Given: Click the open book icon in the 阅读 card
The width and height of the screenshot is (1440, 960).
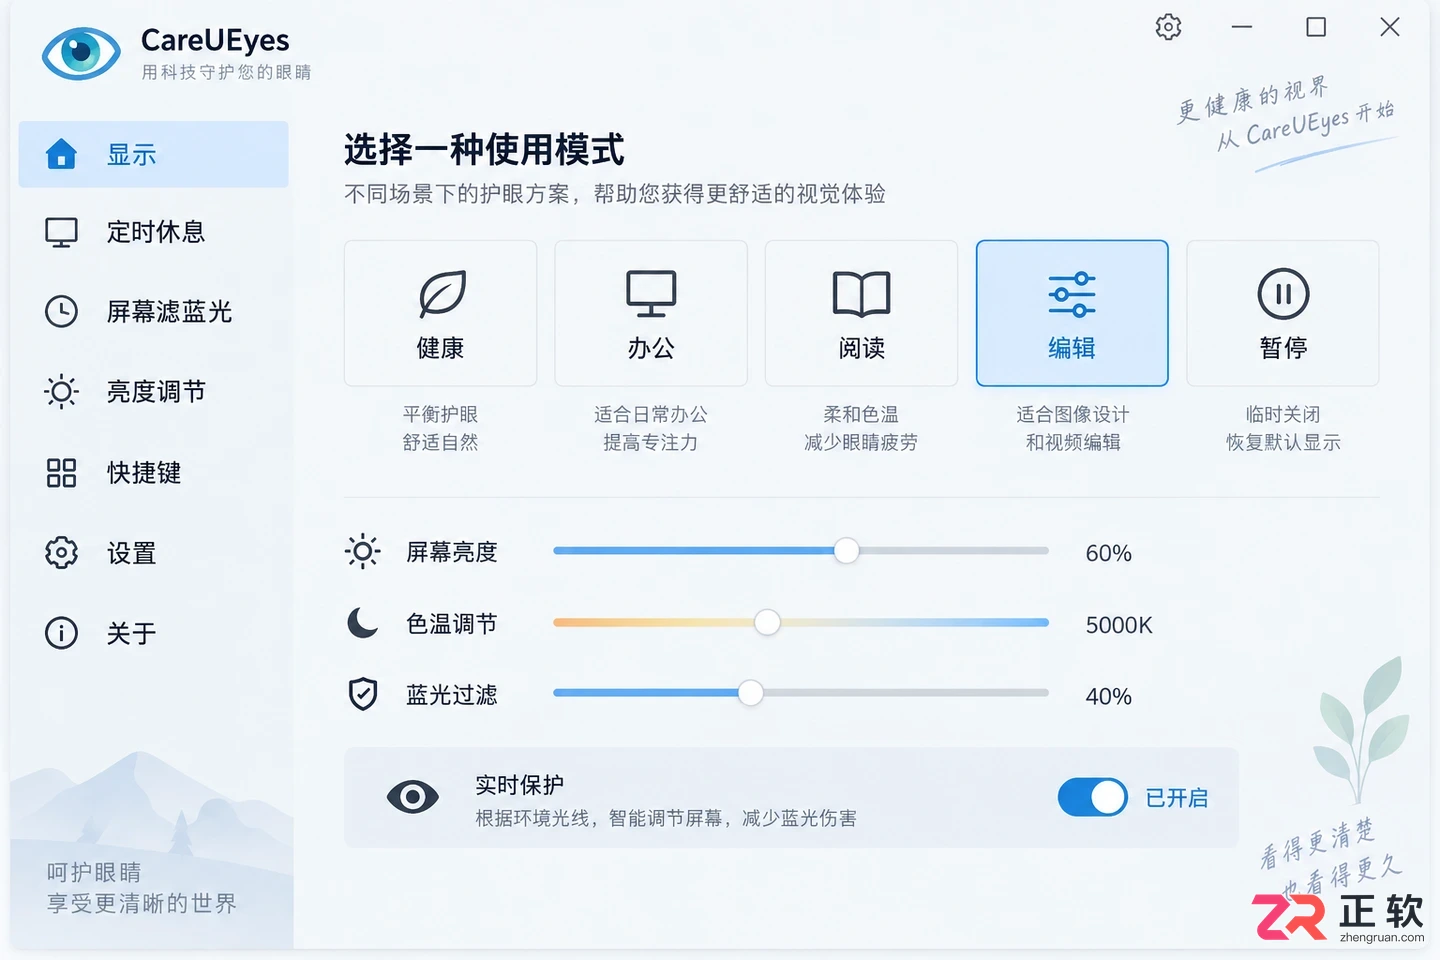Looking at the screenshot, I should (x=861, y=294).
